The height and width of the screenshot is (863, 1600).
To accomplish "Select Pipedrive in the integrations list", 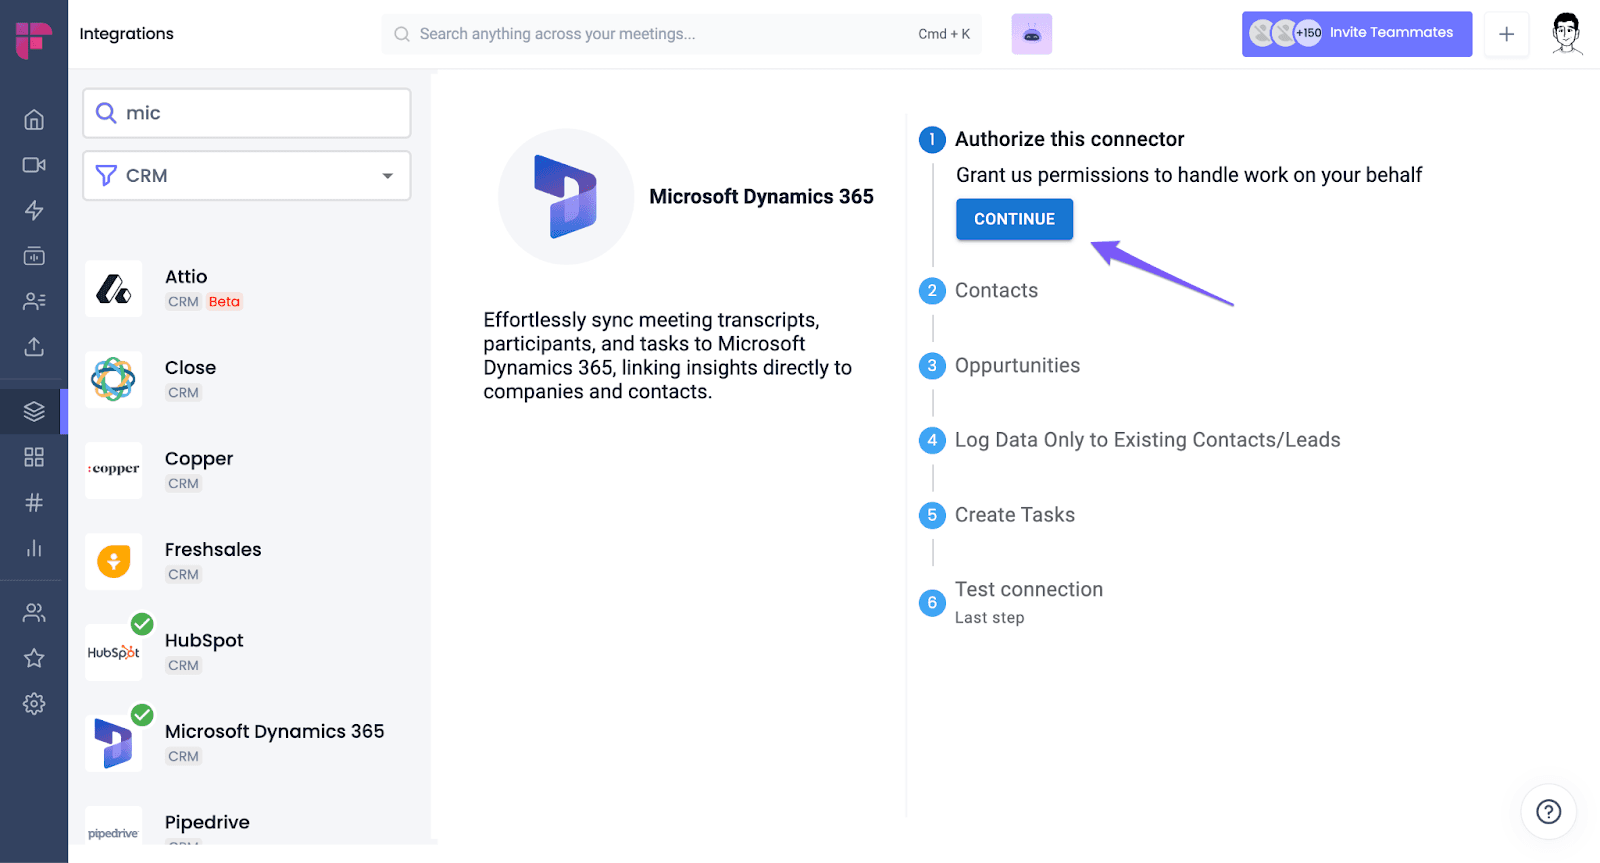I will [207, 822].
